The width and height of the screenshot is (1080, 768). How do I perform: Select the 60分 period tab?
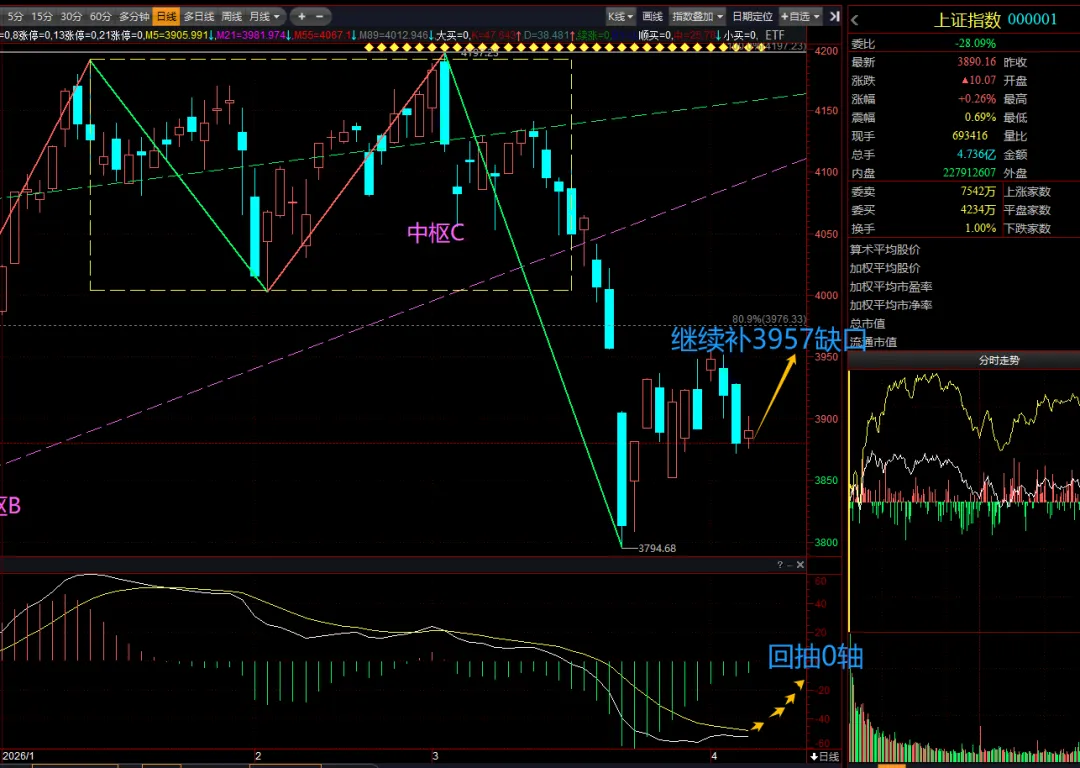coord(101,16)
